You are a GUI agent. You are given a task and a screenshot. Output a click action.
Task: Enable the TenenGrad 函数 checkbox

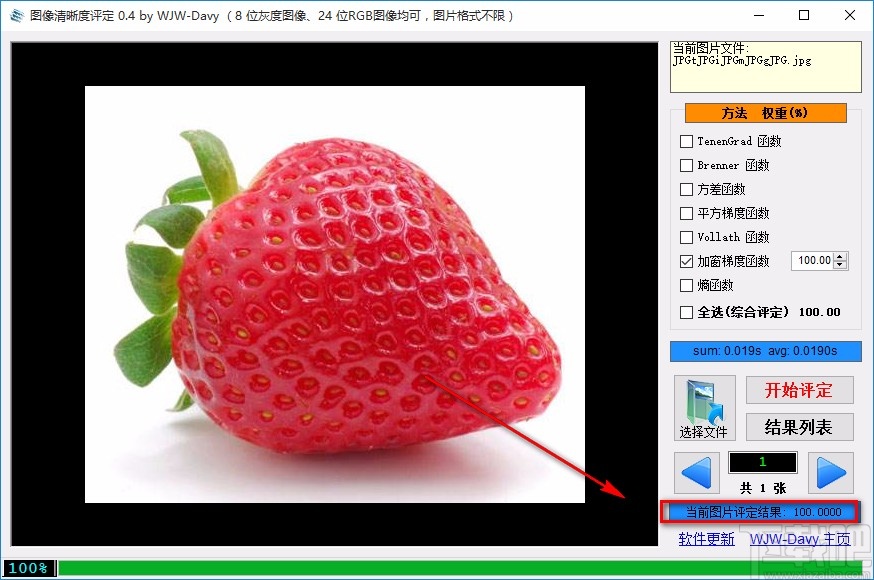pyautogui.click(x=686, y=142)
